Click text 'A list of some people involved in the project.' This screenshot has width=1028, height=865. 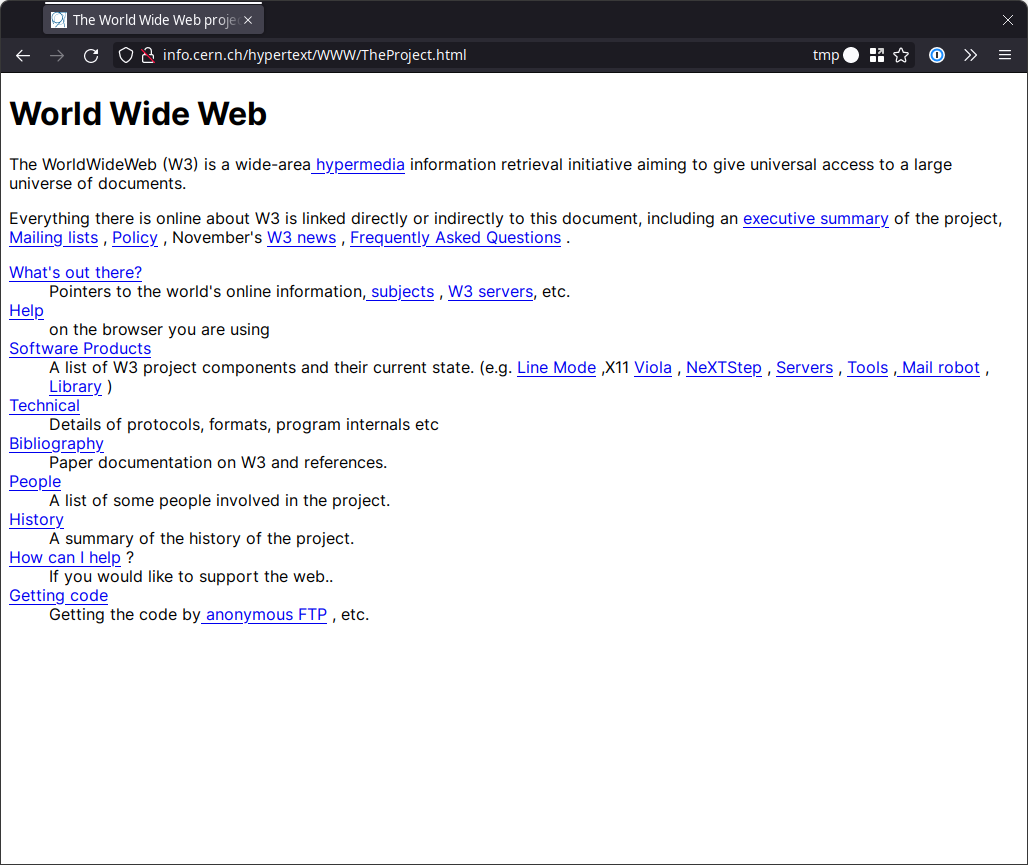point(220,501)
